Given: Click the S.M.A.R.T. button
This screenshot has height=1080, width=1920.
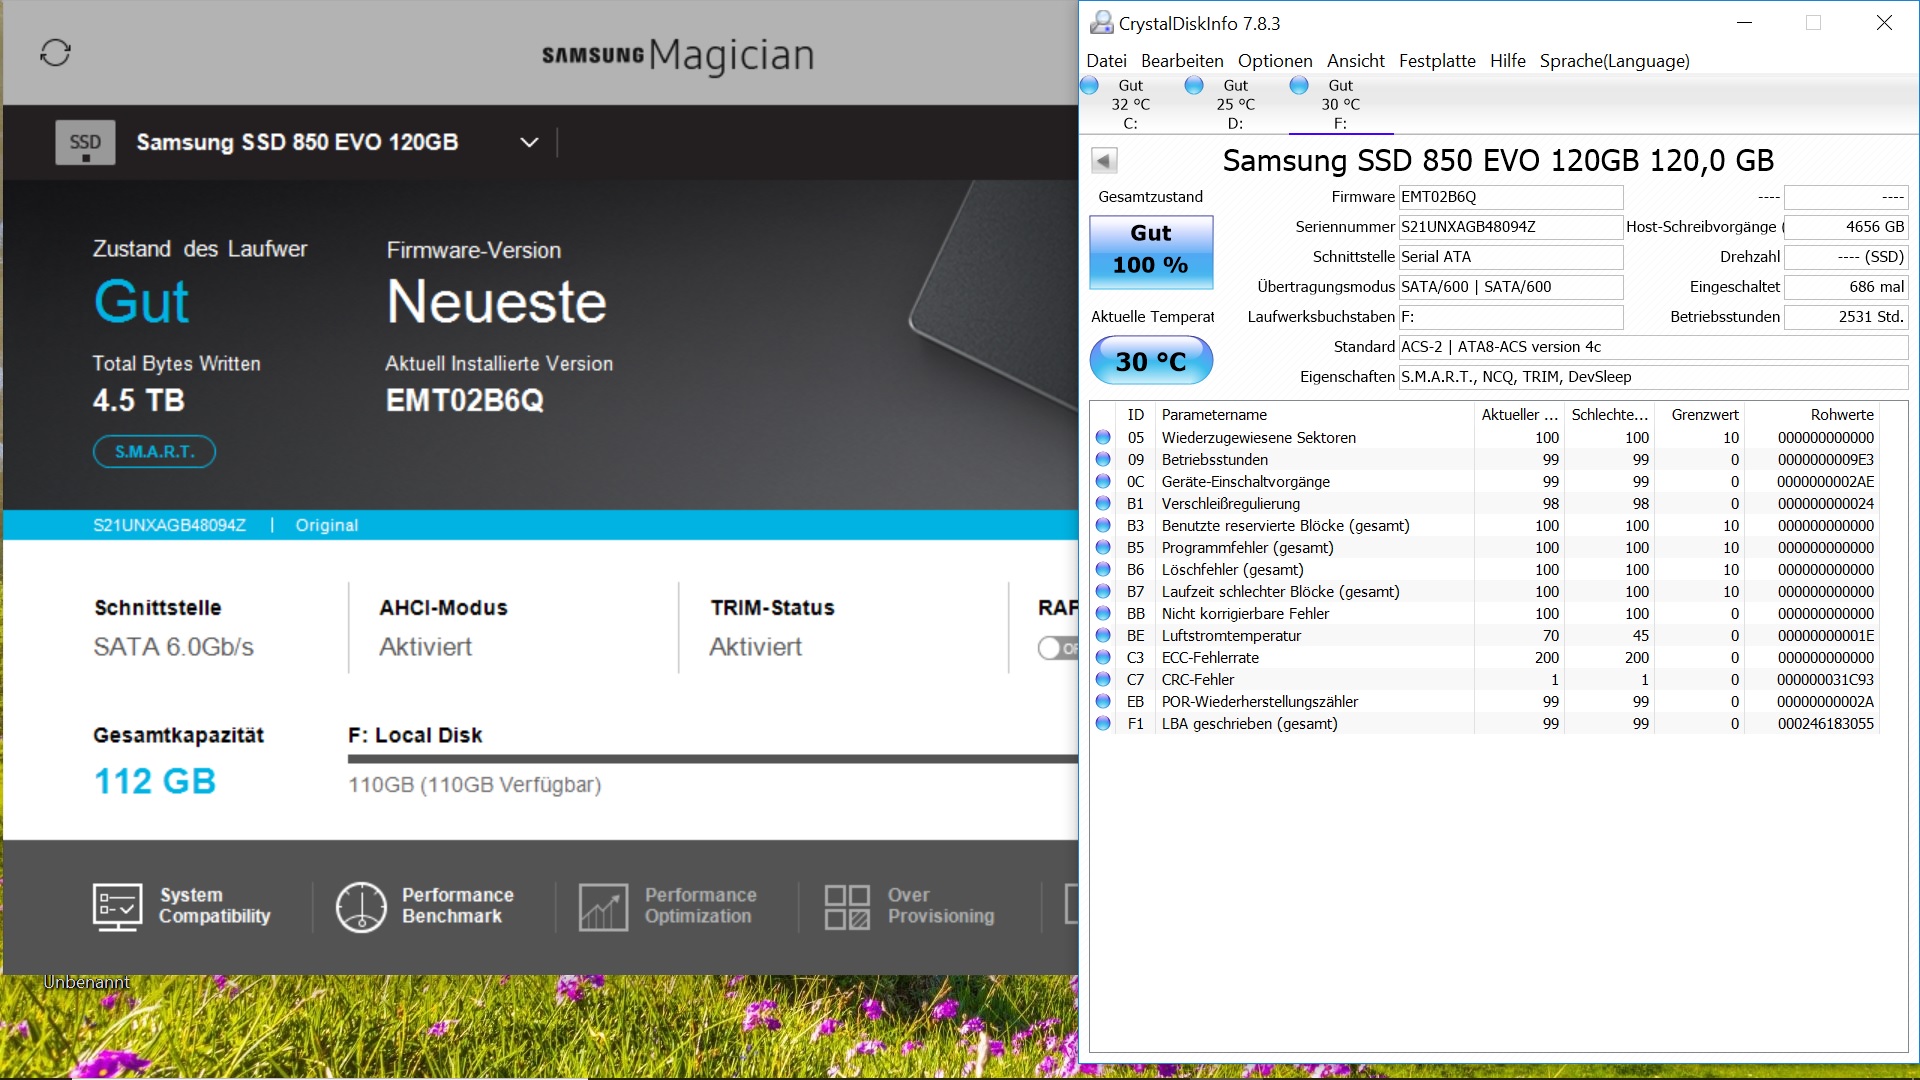Looking at the screenshot, I should point(154,452).
